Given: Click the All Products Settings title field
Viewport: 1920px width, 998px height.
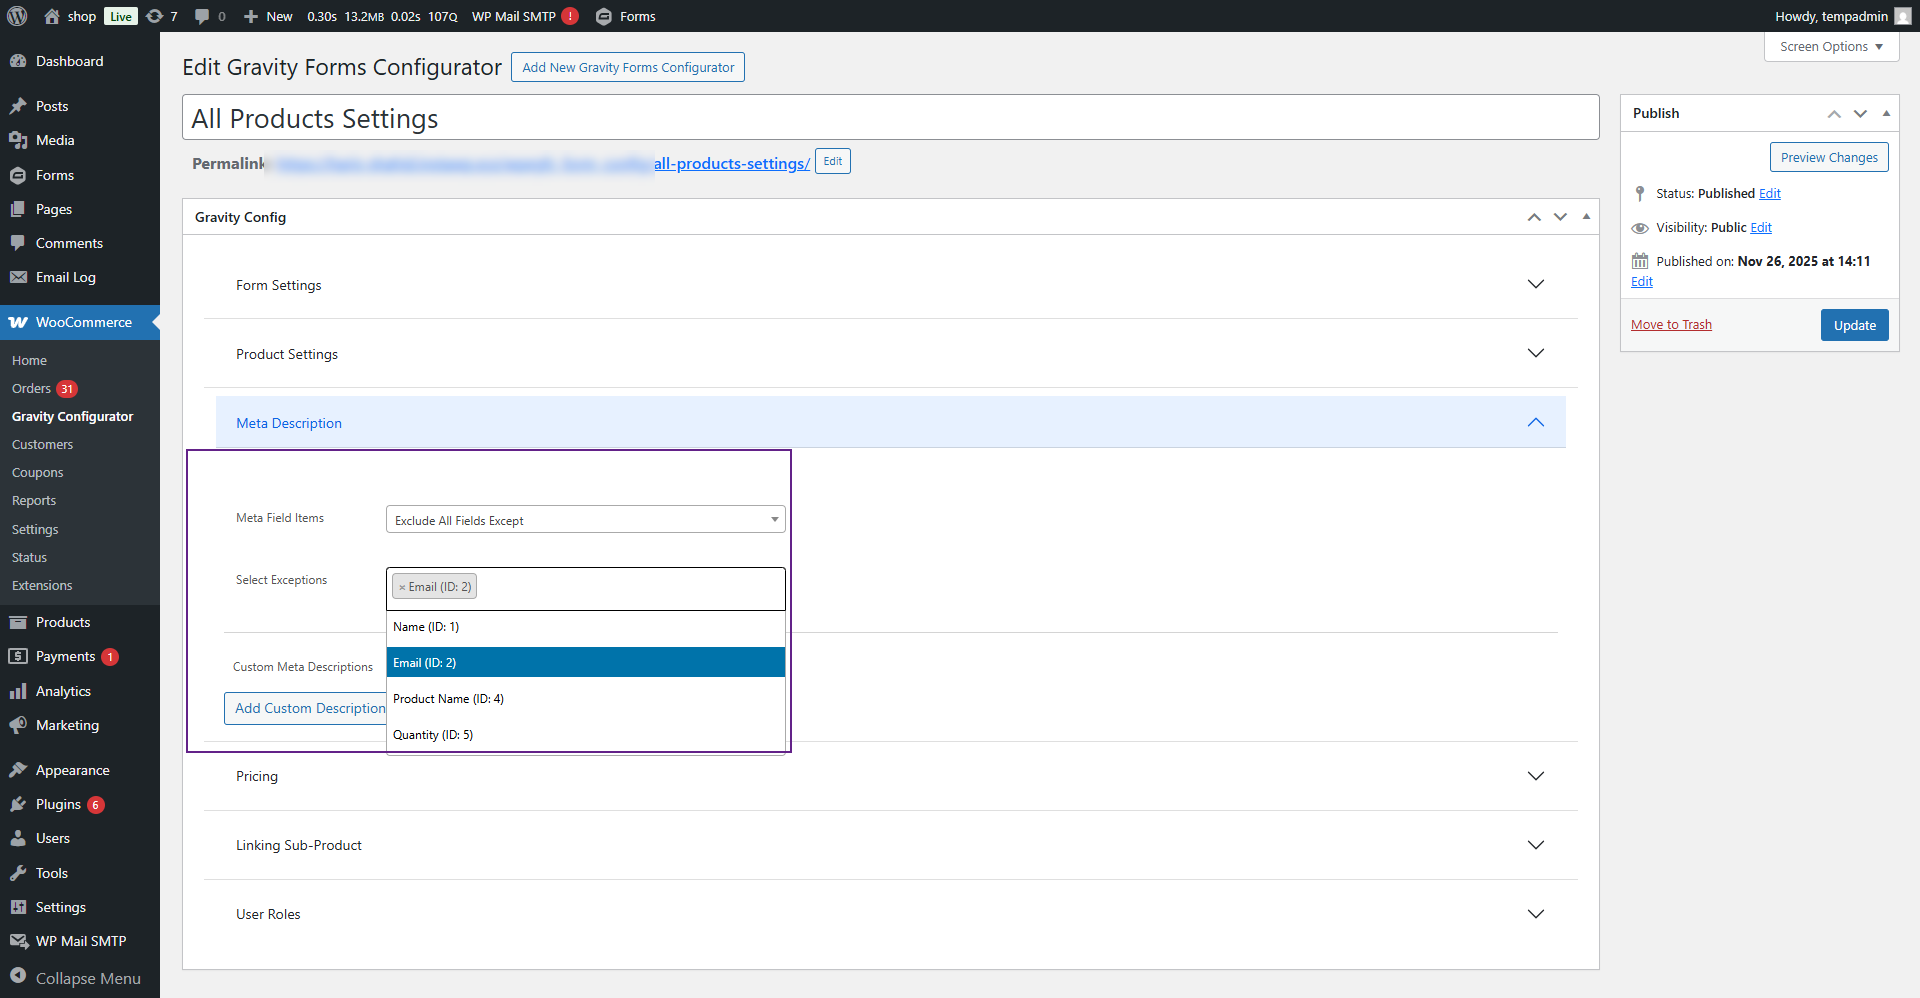Looking at the screenshot, I should coord(890,118).
